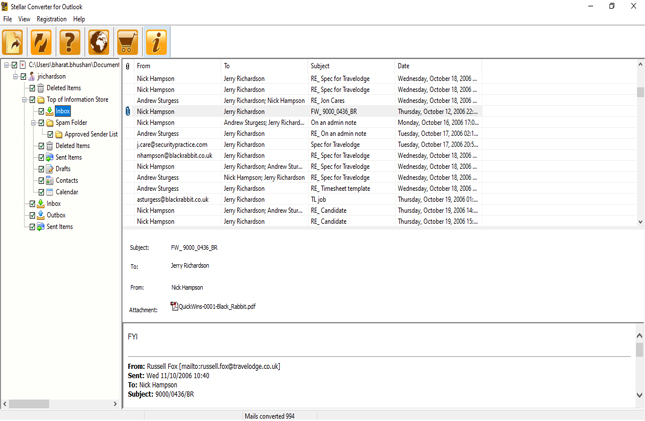Click the shopping cart Buy icon
Screen dimensions: 645x421
(x=128, y=42)
